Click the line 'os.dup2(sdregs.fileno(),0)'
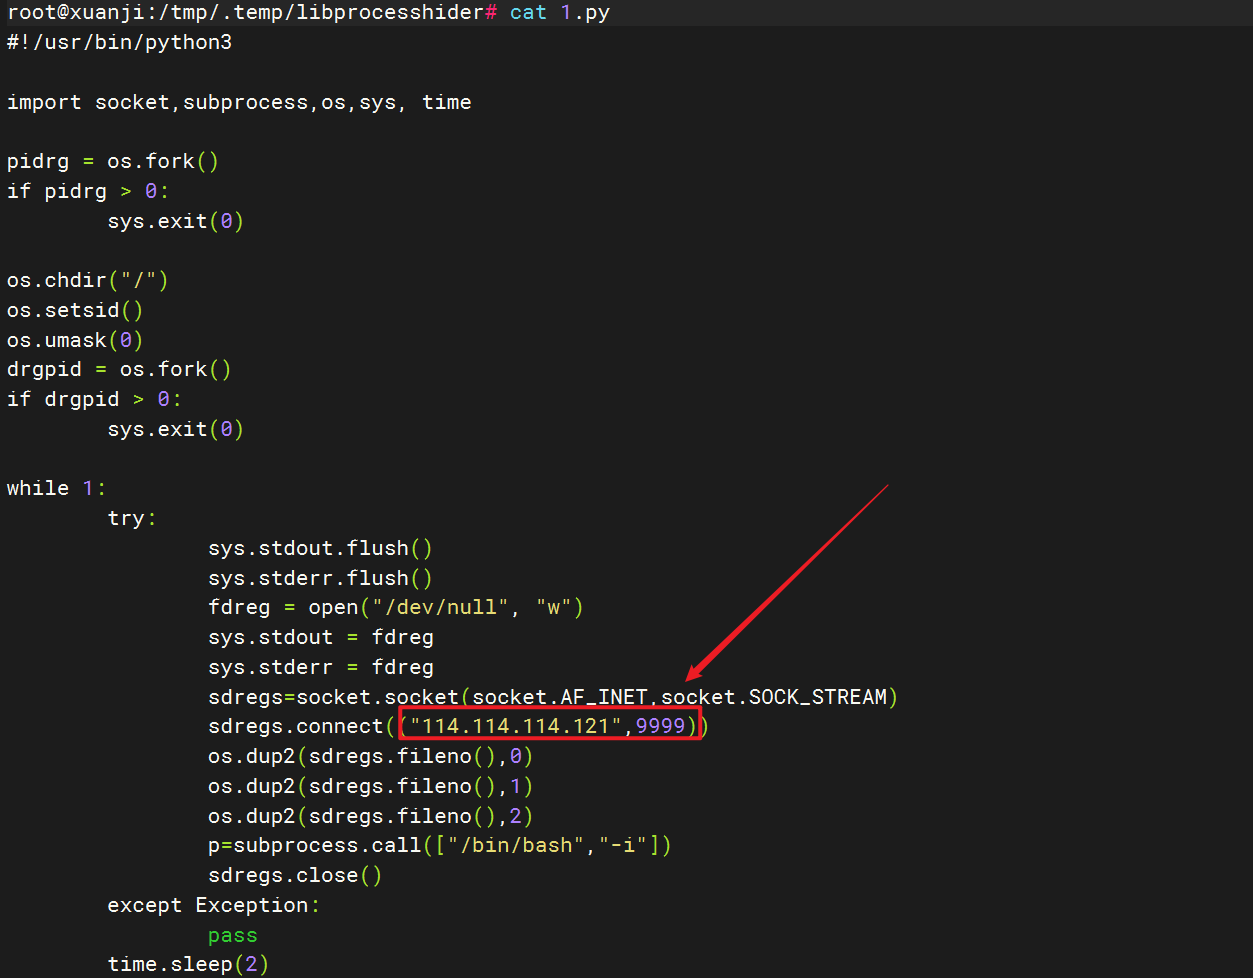This screenshot has height=978, width=1253. (x=370, y=756)
